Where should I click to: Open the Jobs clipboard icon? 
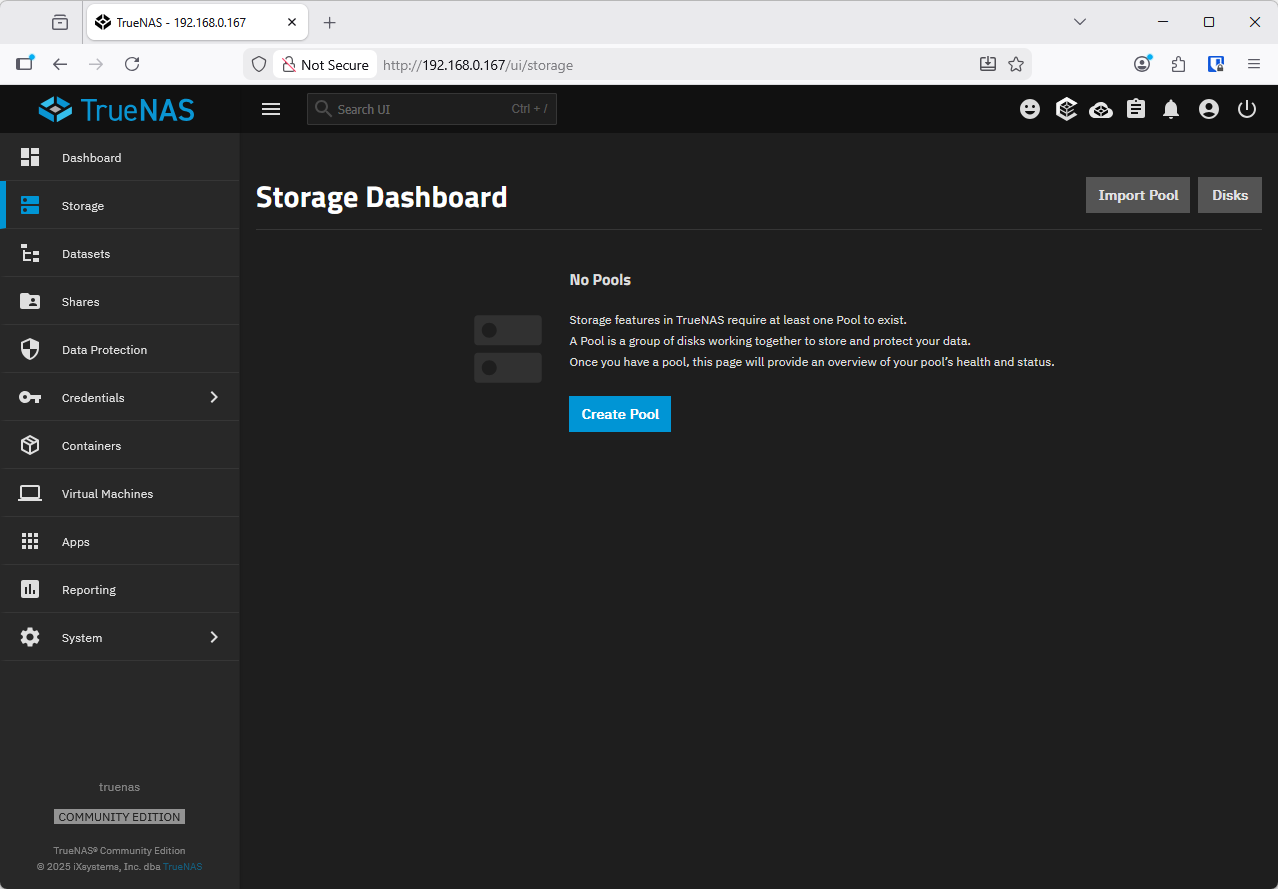click(1136, 109)
